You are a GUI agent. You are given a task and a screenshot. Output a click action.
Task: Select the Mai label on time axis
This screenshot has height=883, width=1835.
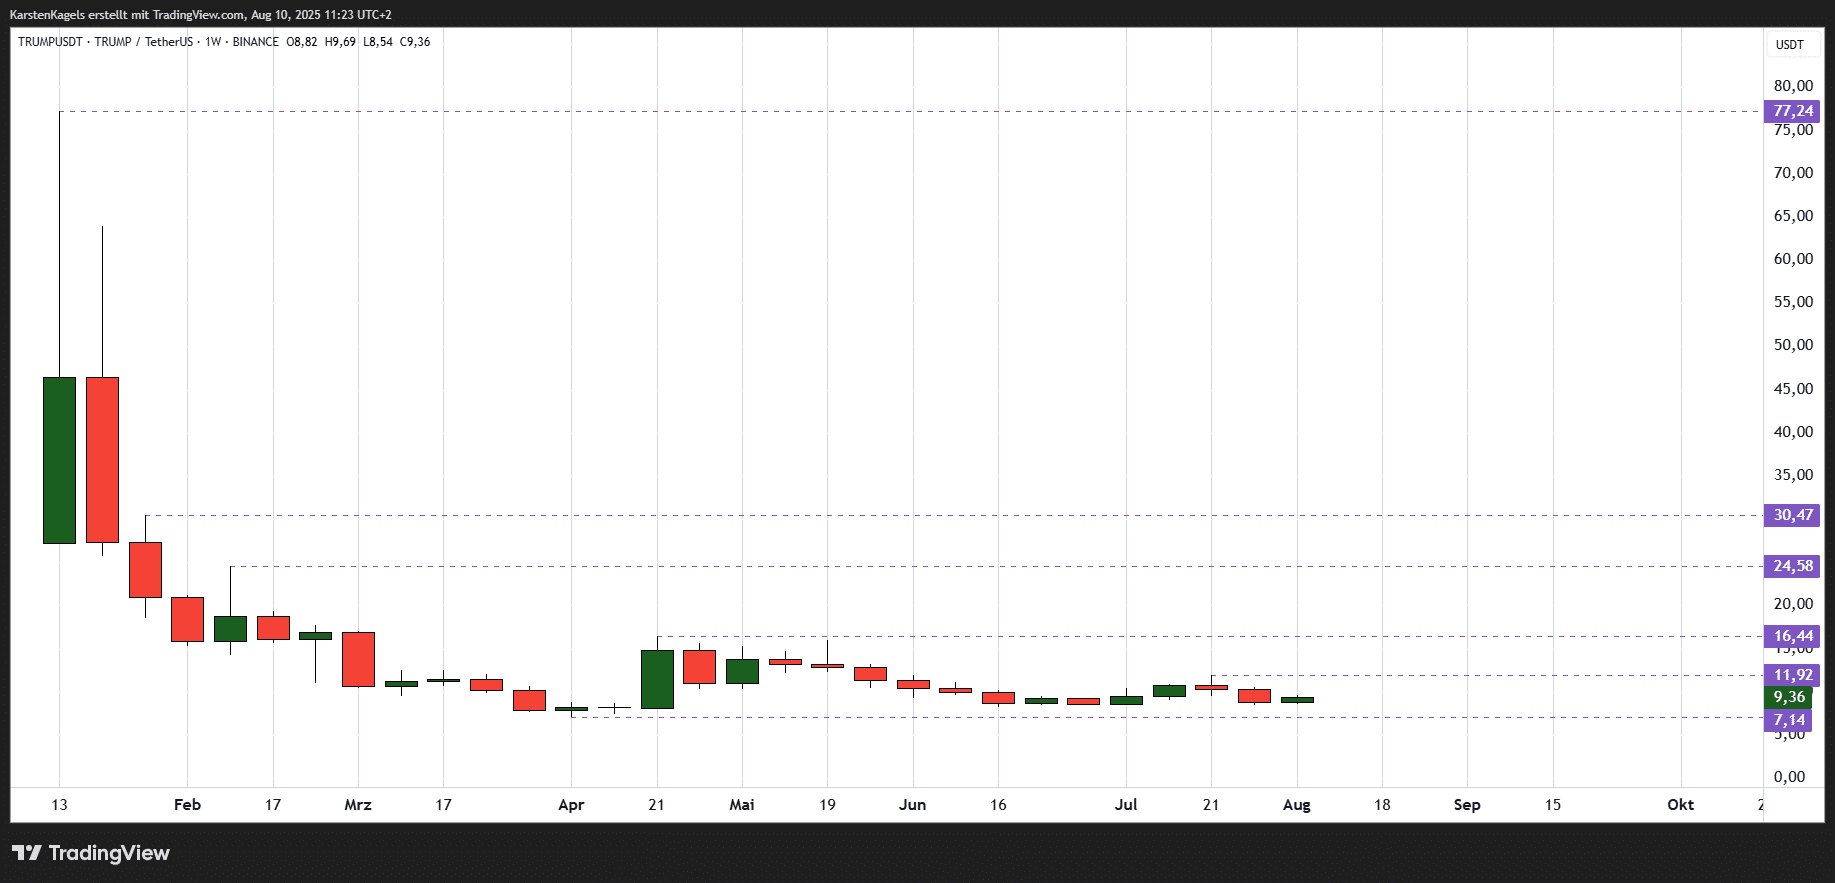point(742,805)
